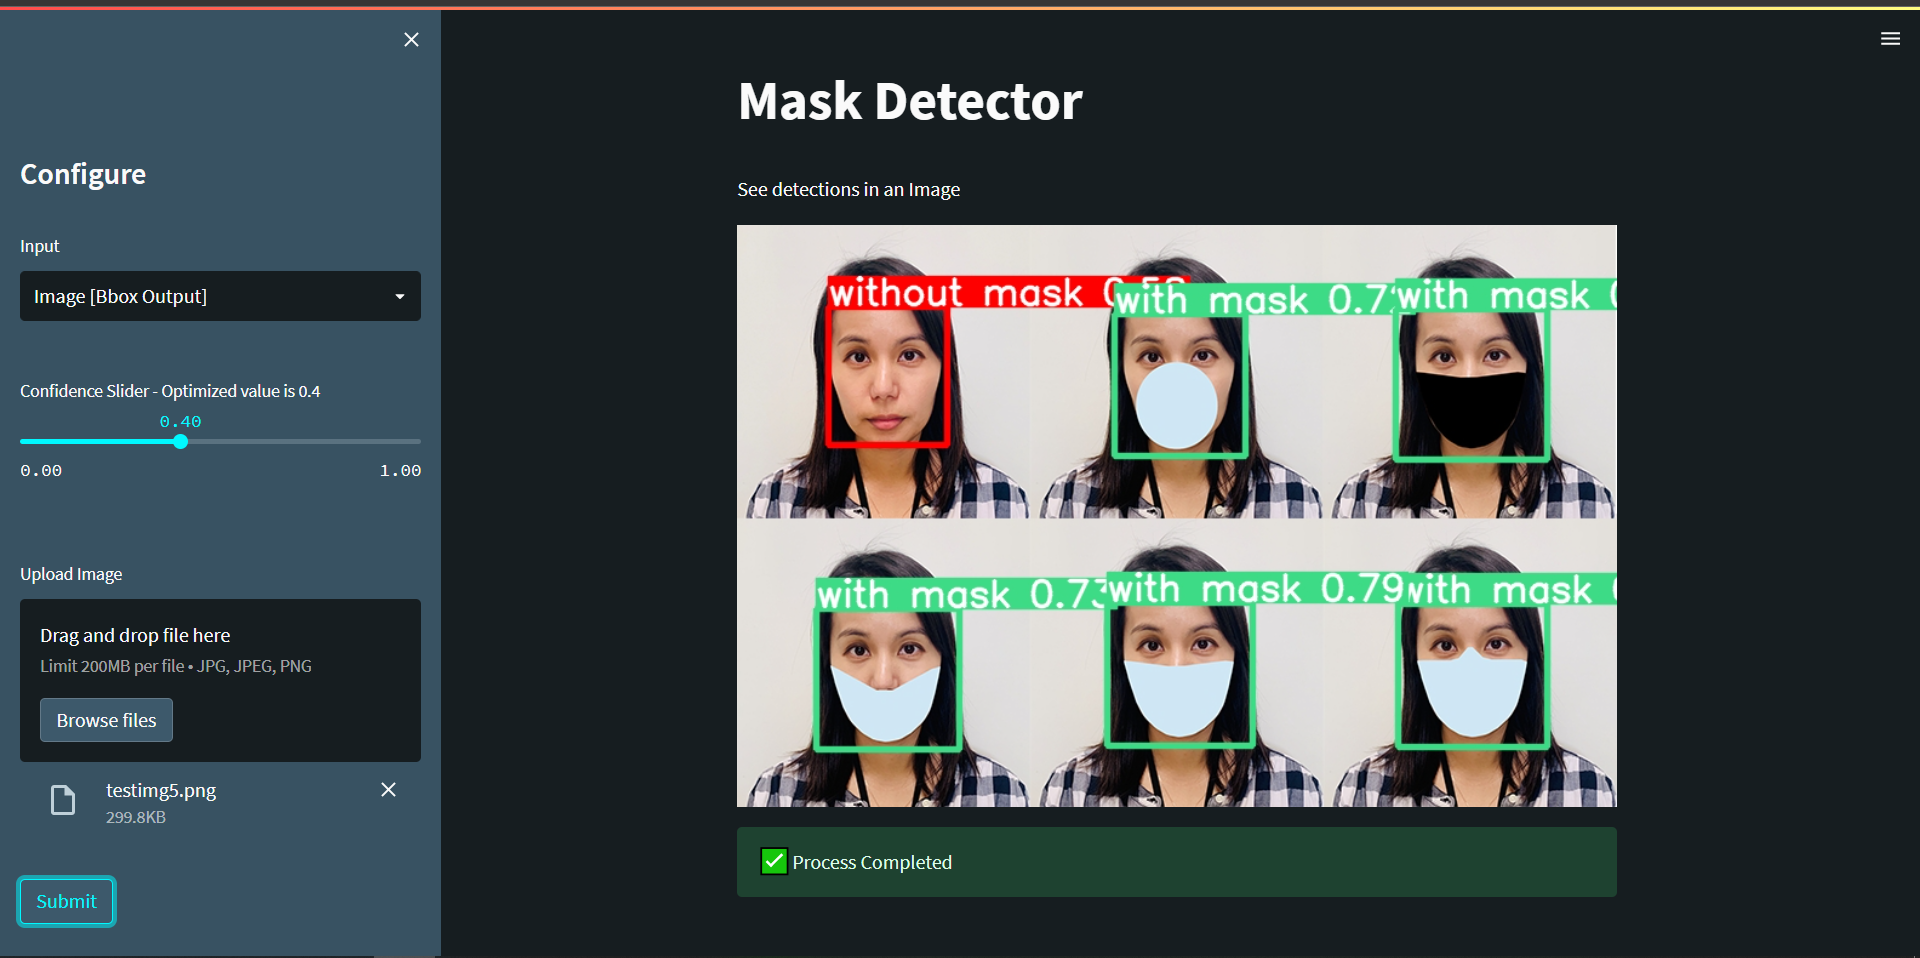Open the Input selection dropdown showing Image [Bbox Output]
1920x958 pixels.
(x=220, y=296)
